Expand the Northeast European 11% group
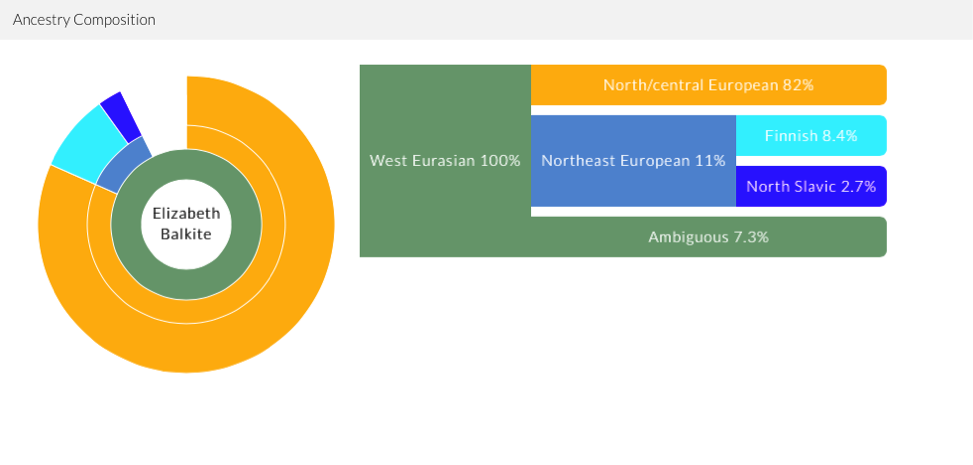Viewport: 973px width, 465px height. tap(633, 161)
